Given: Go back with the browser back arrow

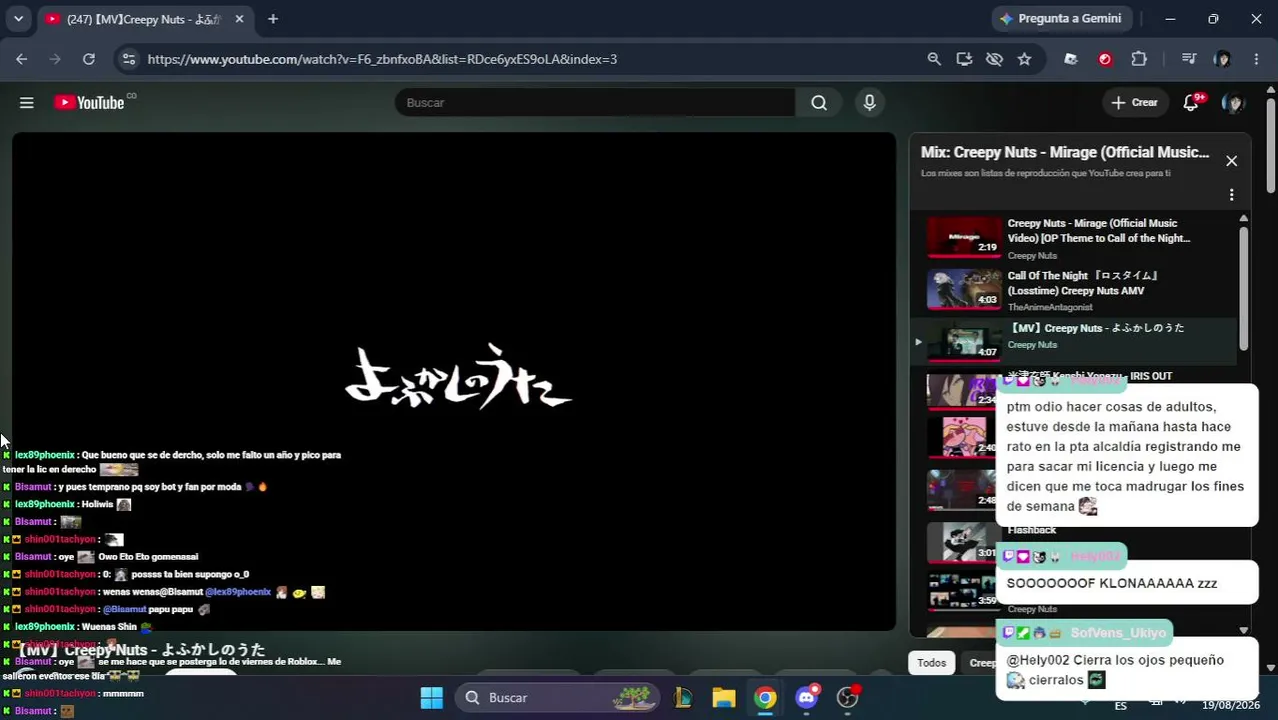Looking at the screenshot, I should click(x=22, y=59).
